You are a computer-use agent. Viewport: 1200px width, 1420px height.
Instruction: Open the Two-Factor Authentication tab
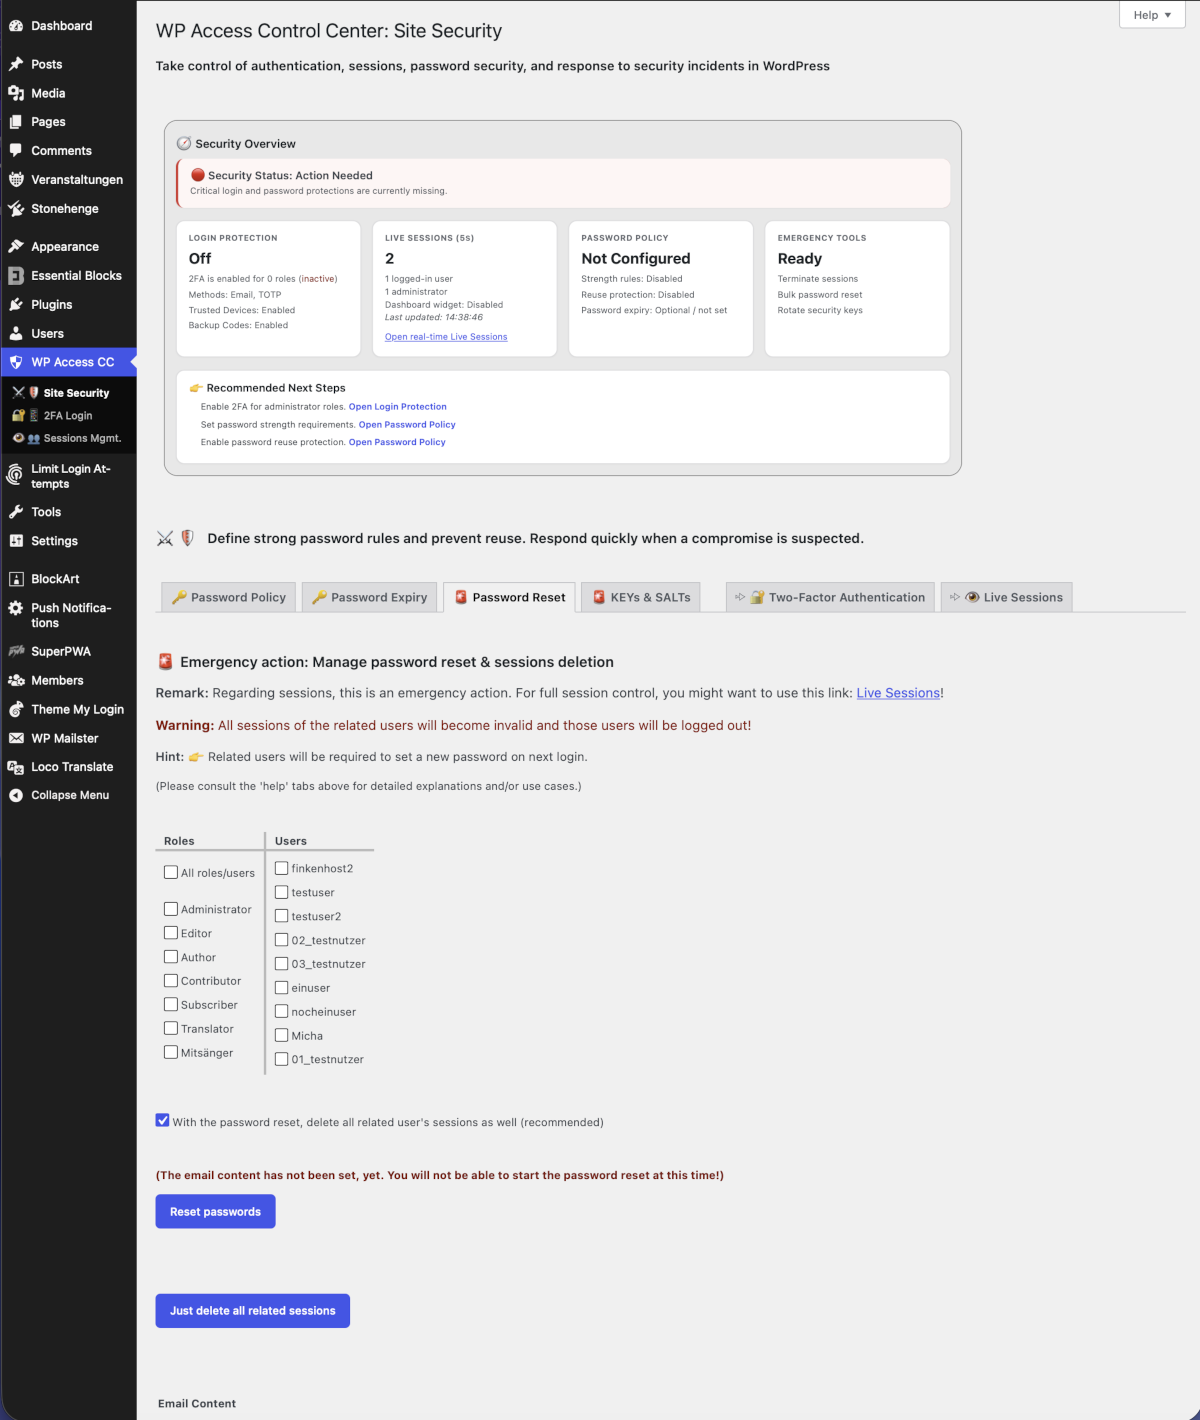(x=830, y=597)
